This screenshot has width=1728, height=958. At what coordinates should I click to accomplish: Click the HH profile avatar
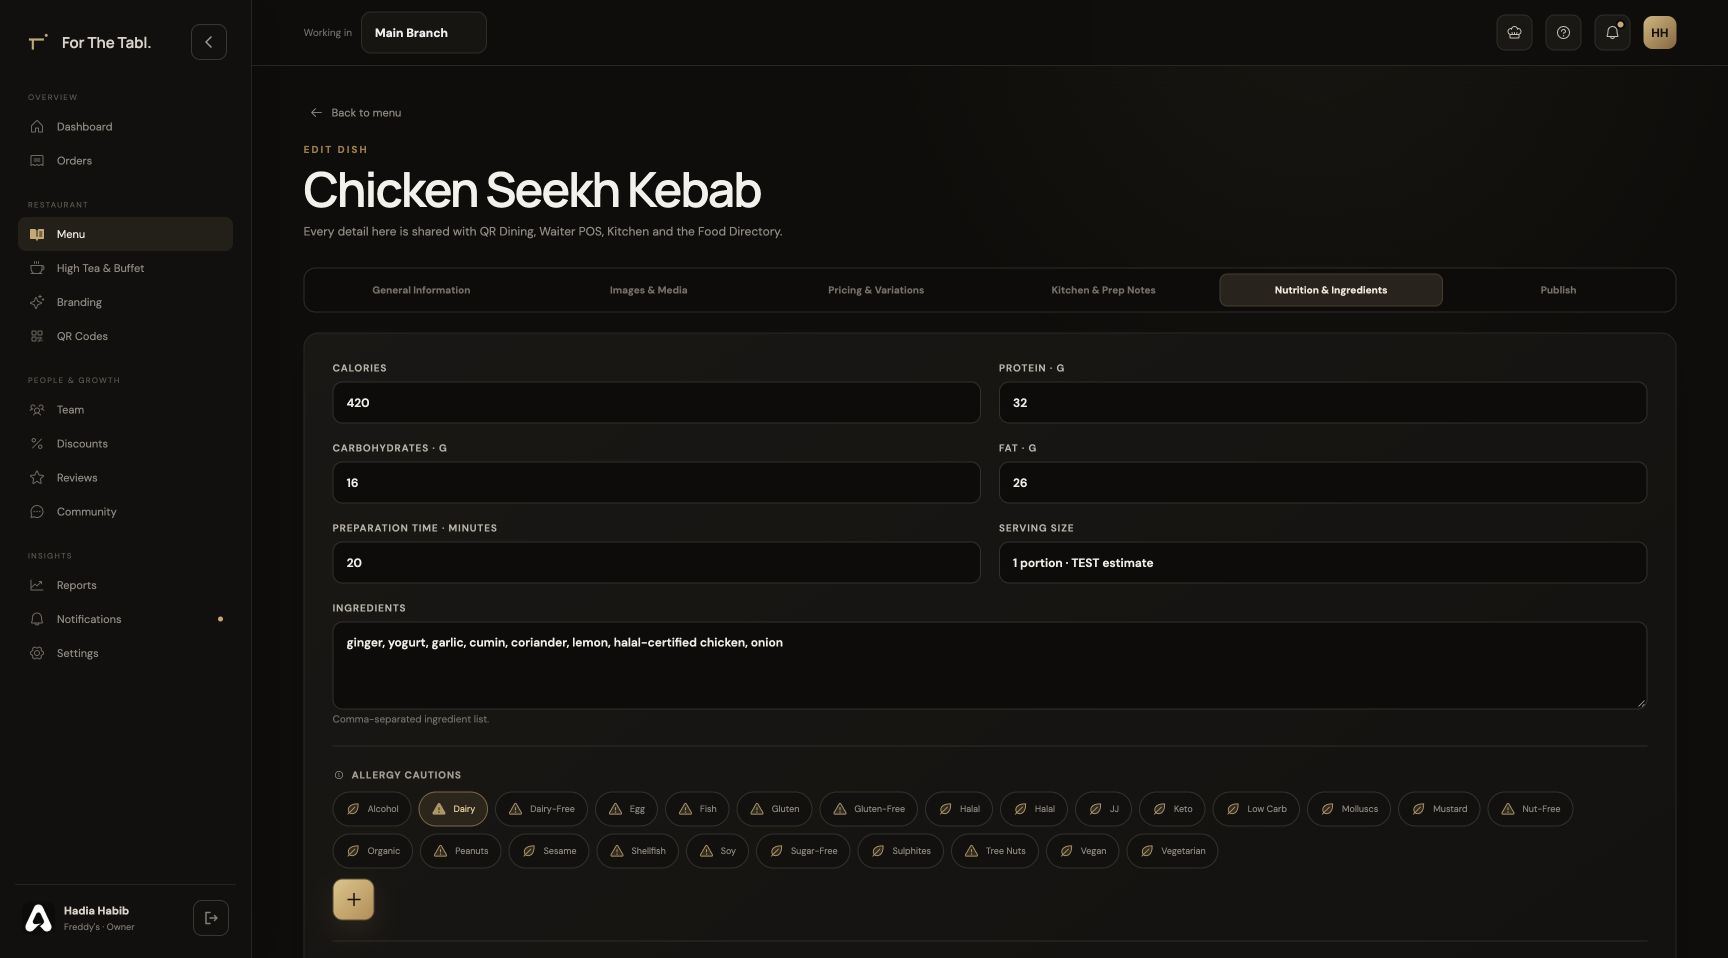point(1660,33)
